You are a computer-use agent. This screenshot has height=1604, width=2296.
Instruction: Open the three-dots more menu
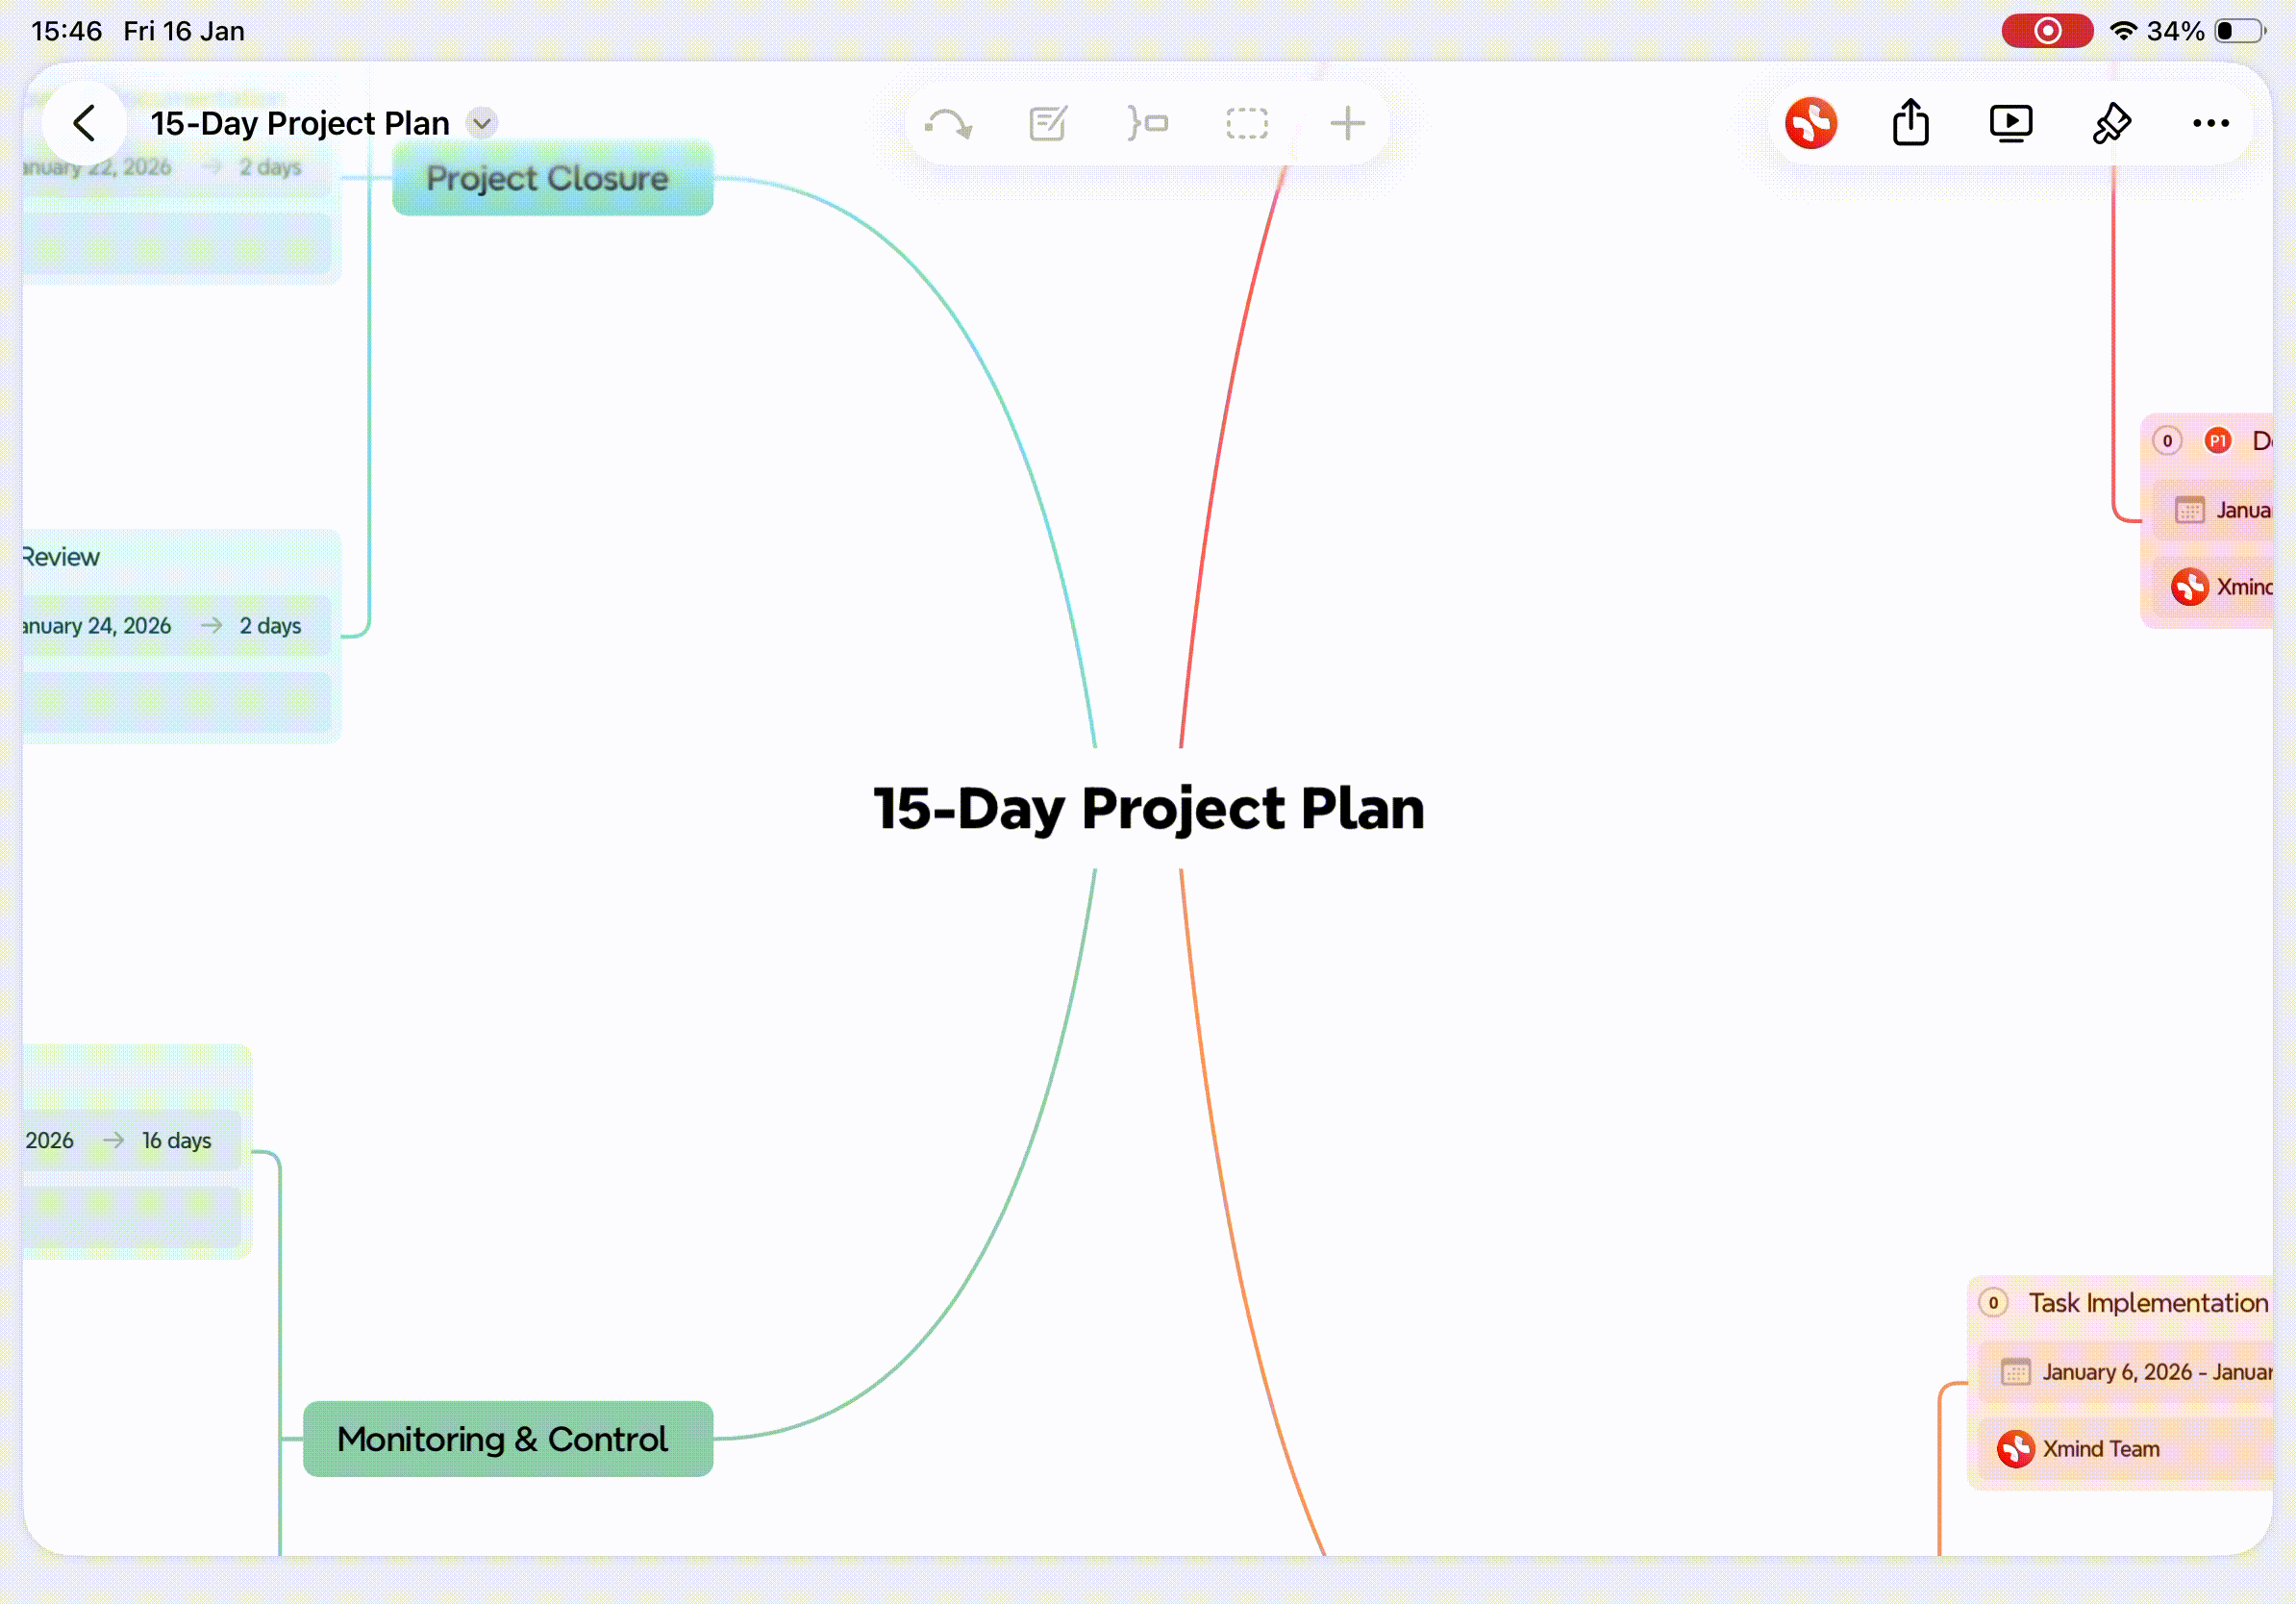pos(2210,124)
